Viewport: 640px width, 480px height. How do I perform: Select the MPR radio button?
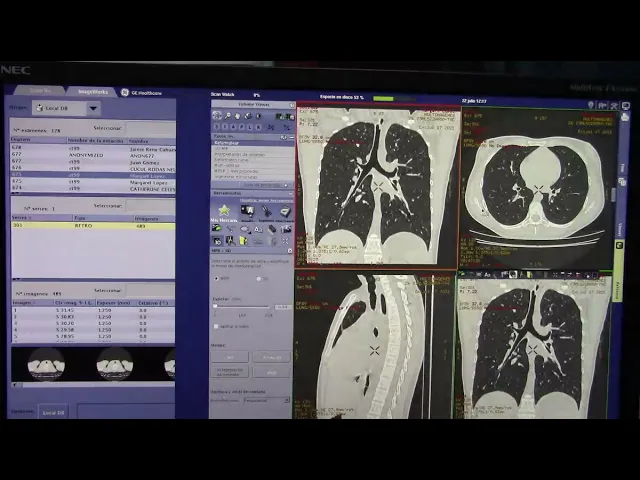[216, 278]
